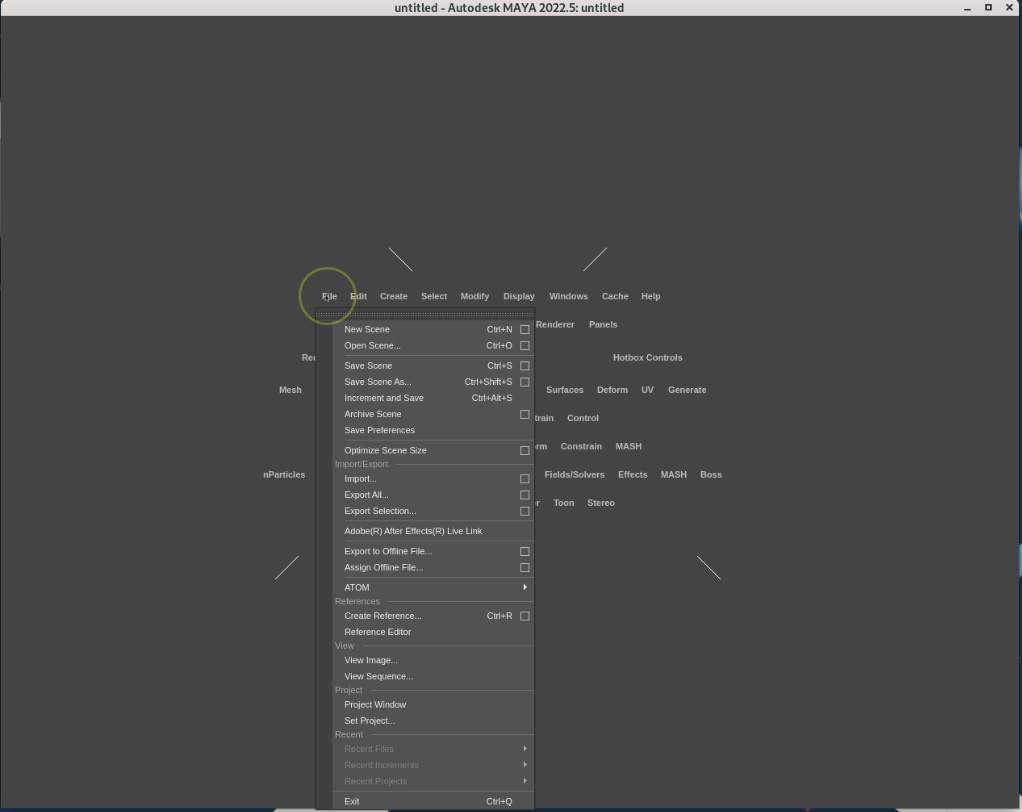The height and width of the screenshot is (812, 1022).
Task: Open option box for New Scene
Action: click(525, 330)
